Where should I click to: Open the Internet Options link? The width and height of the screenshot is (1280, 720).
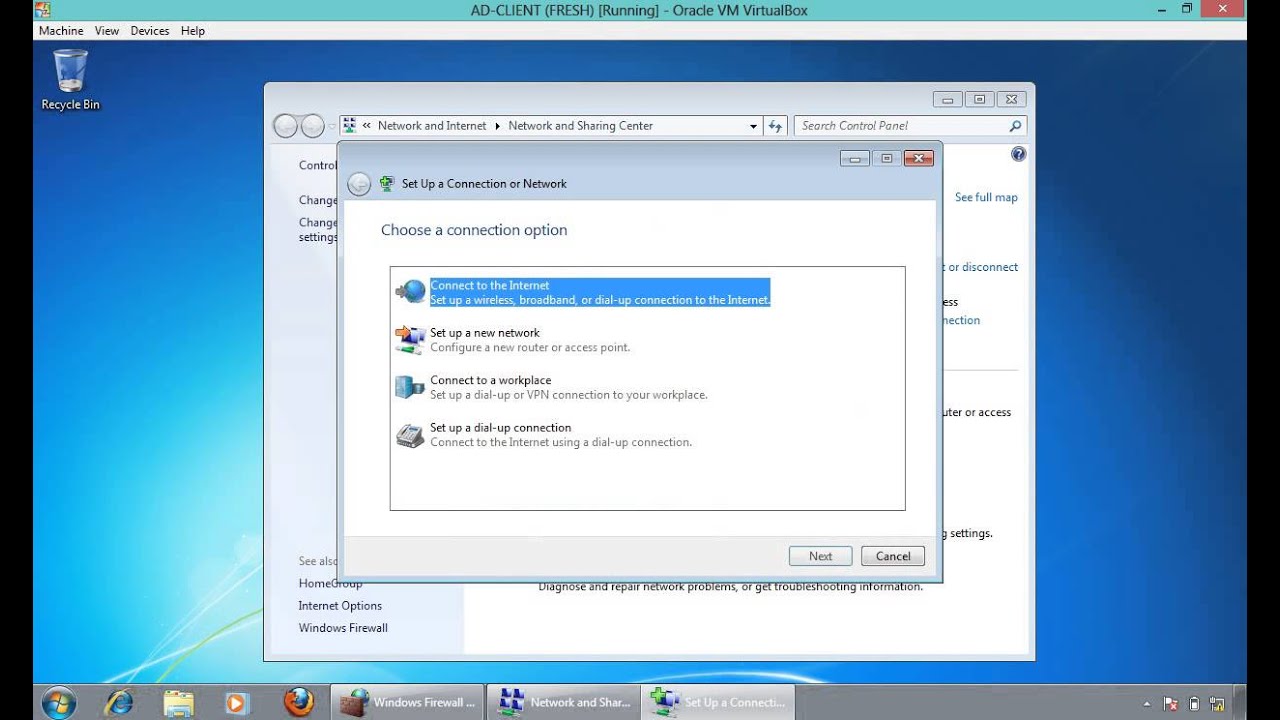(340, 606)
